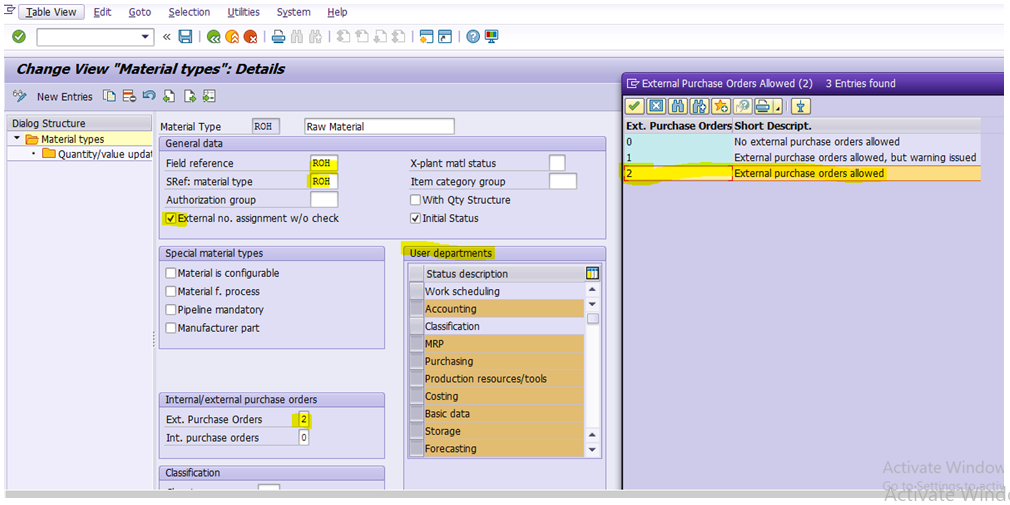Open the Goto menu

[140, 12]
